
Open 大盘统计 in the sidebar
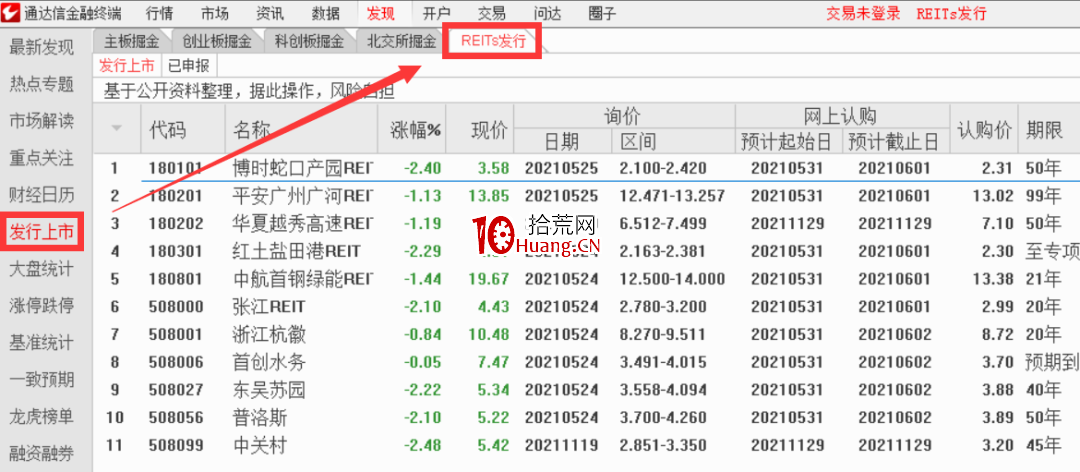41,269
